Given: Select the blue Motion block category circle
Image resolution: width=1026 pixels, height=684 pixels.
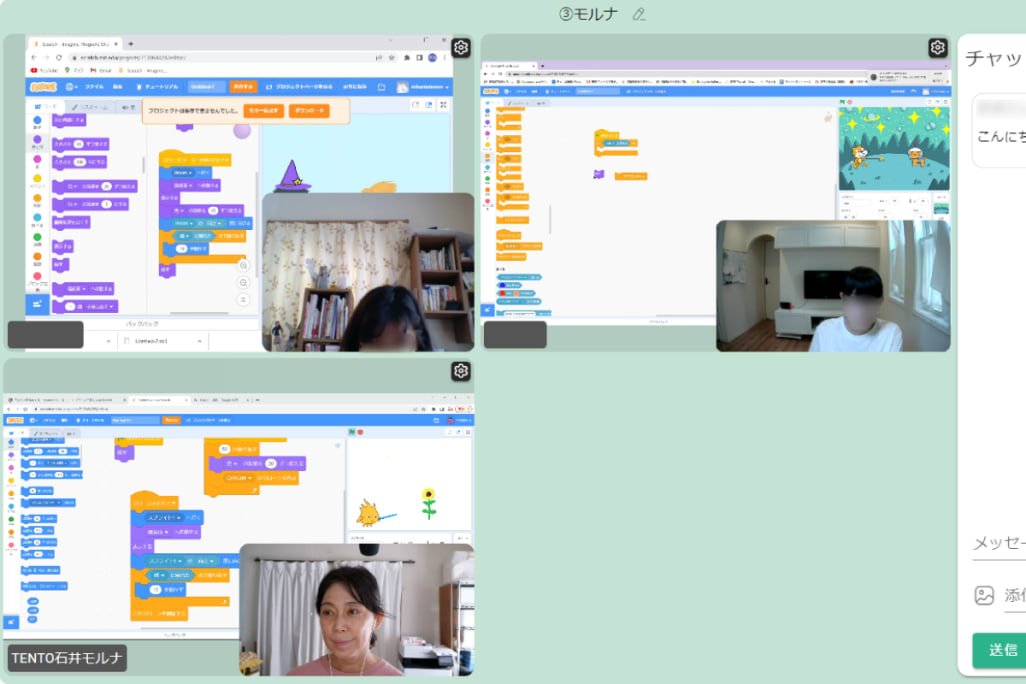Looking at the screenshot, I should (x=36, y=120).
